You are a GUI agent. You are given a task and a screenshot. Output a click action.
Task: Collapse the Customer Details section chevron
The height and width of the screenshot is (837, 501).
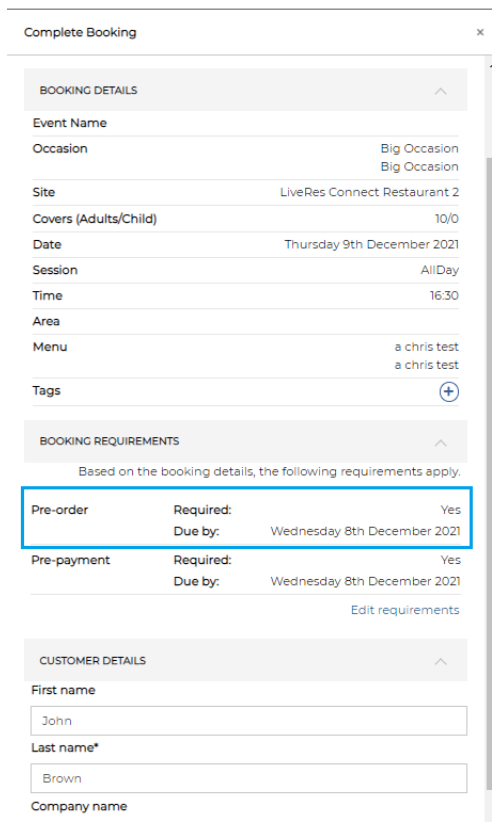(441, 661)
